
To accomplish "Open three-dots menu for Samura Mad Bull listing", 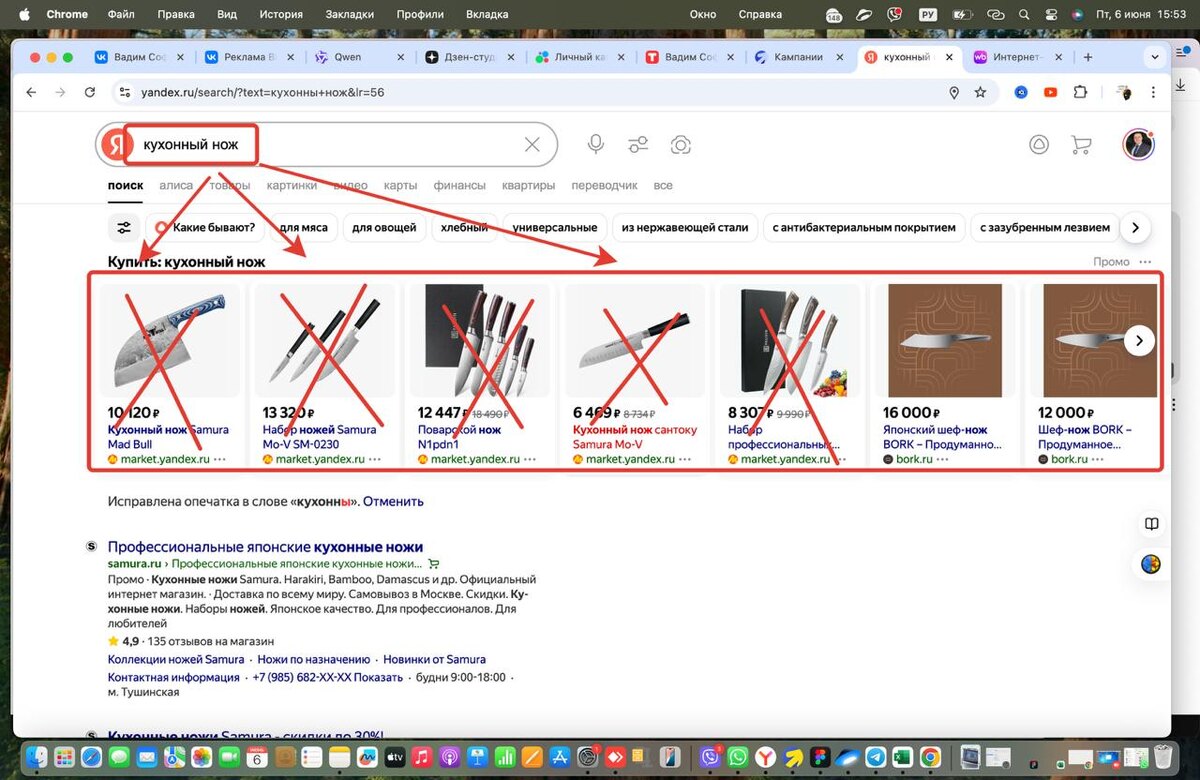I will 220,459.
